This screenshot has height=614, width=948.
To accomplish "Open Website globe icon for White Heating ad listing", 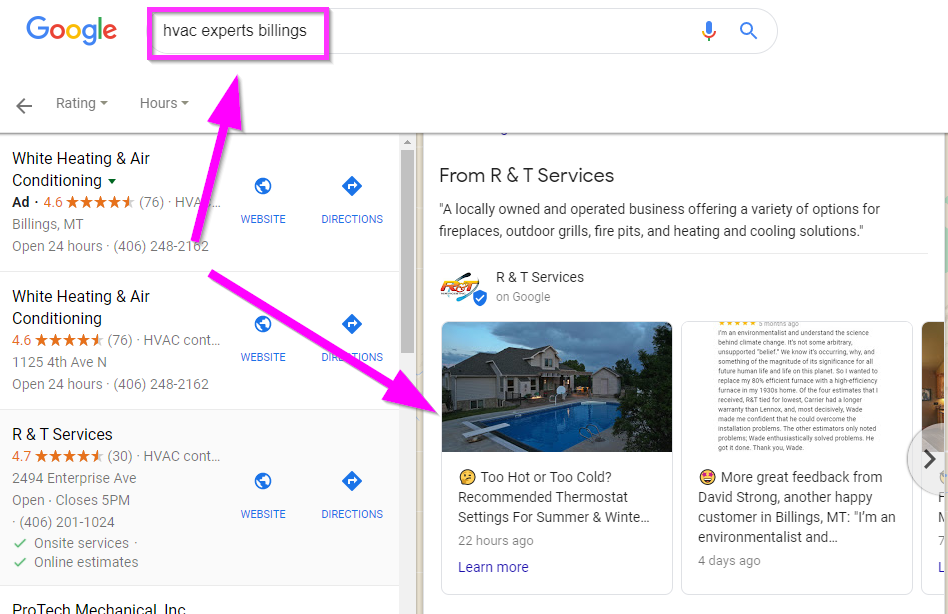I will point(262,186).
